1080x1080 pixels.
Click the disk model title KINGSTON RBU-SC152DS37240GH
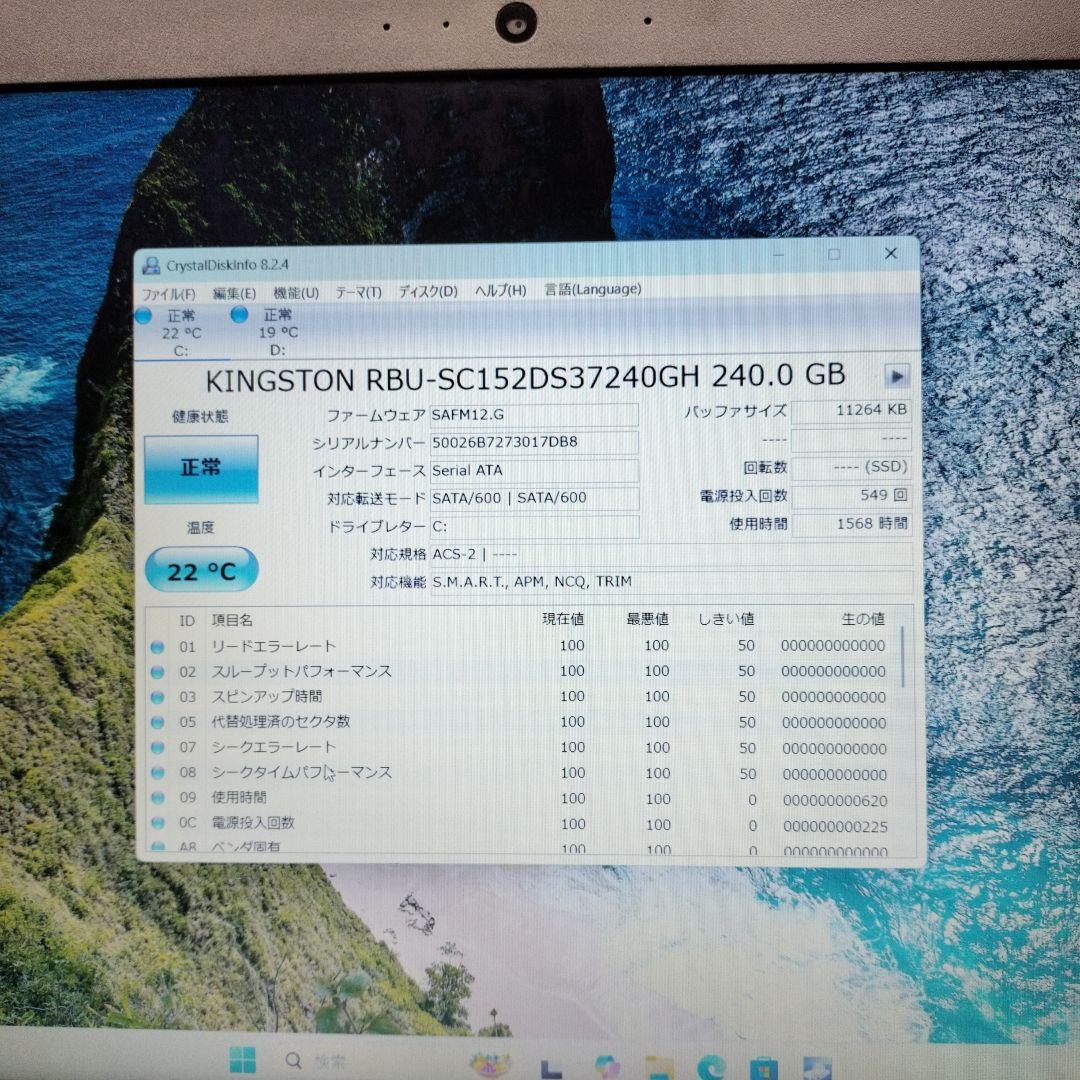(452, 379)
